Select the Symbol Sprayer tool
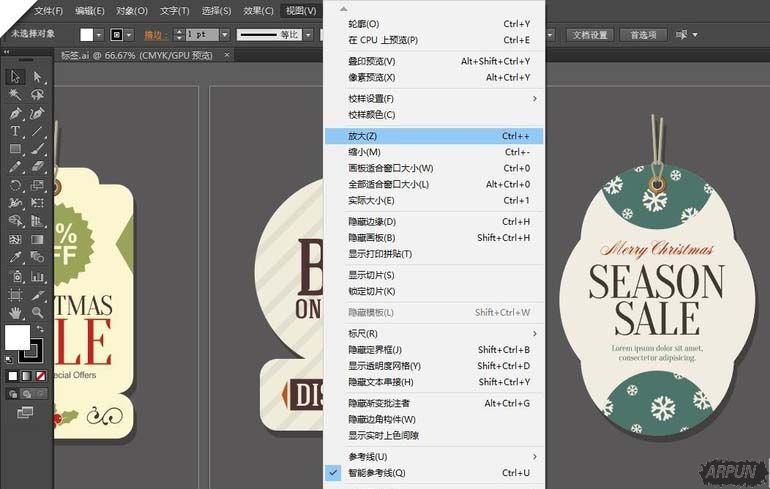Viewport: 770px width, 489px height. 15,276
